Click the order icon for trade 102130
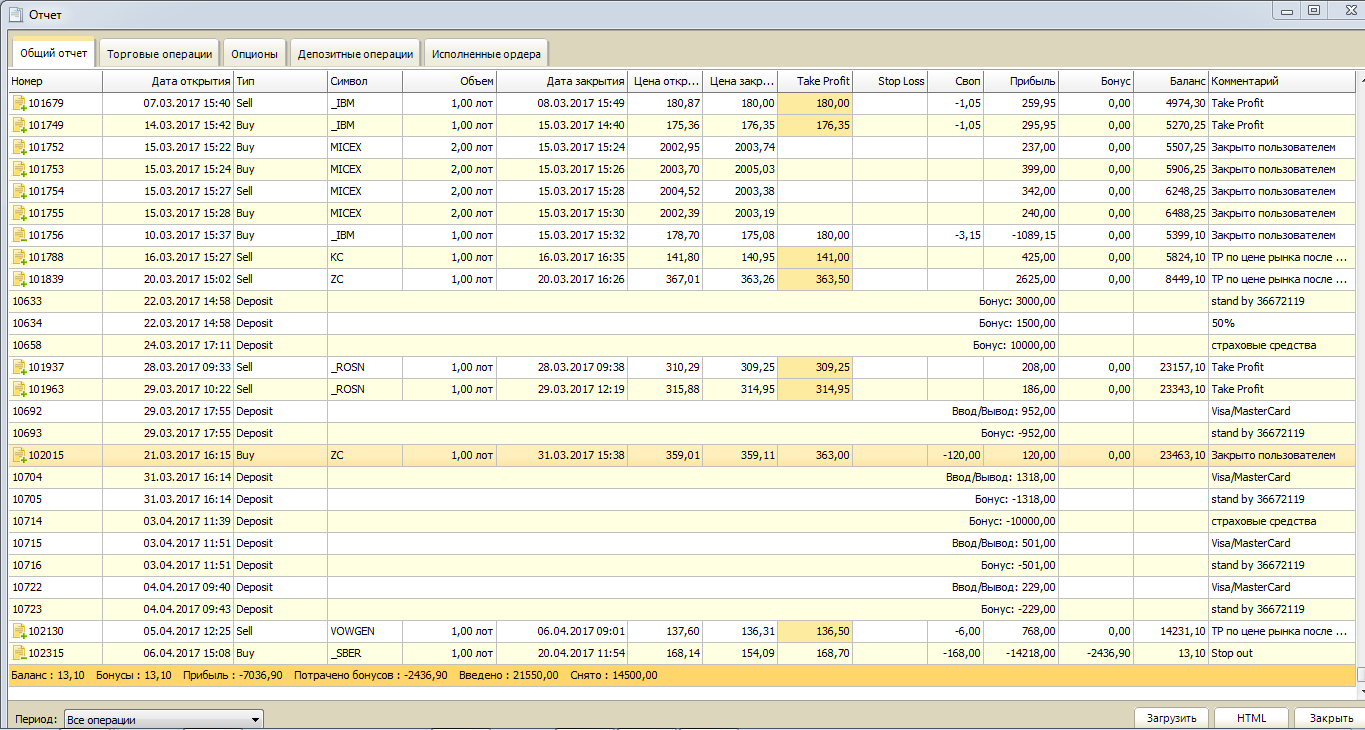Image resolution: width=1365 pixels, height=730 pixels. pyautogui.click(x=19, y=631)
